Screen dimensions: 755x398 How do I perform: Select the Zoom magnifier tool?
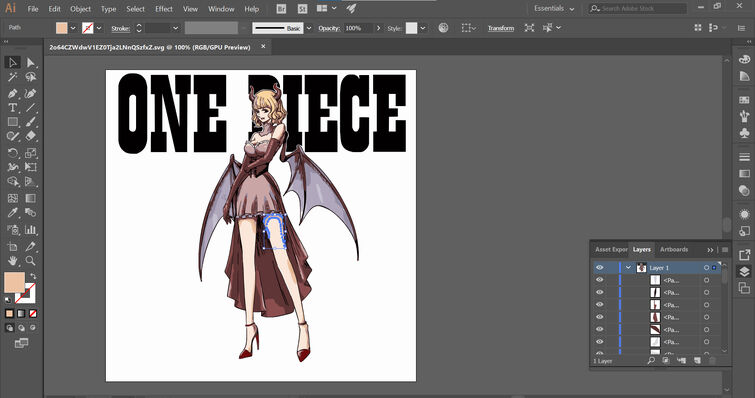pyautogui.click(x=30, y=261)
